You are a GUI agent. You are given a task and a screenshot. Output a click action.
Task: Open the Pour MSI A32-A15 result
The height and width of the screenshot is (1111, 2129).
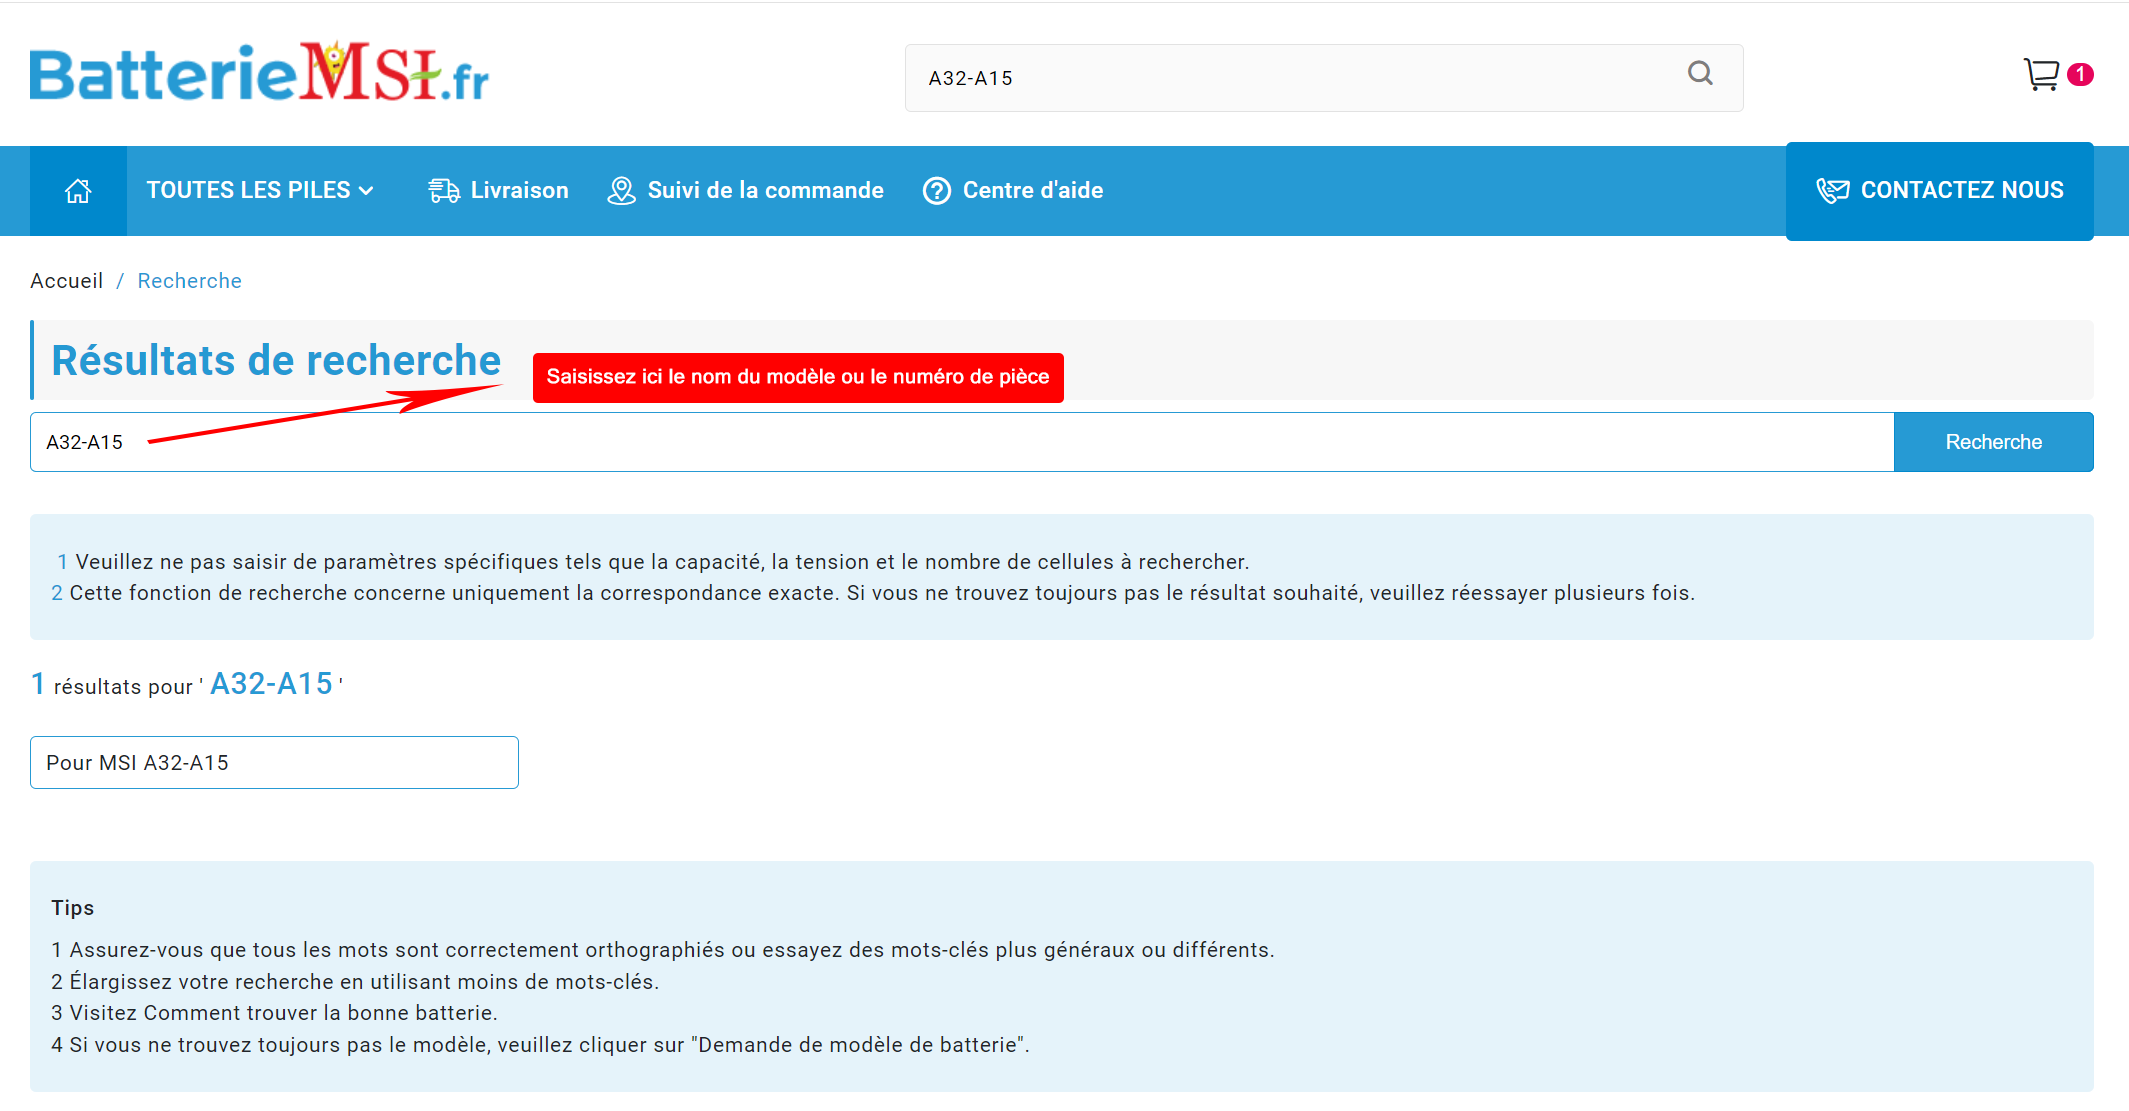pos(274,762)
